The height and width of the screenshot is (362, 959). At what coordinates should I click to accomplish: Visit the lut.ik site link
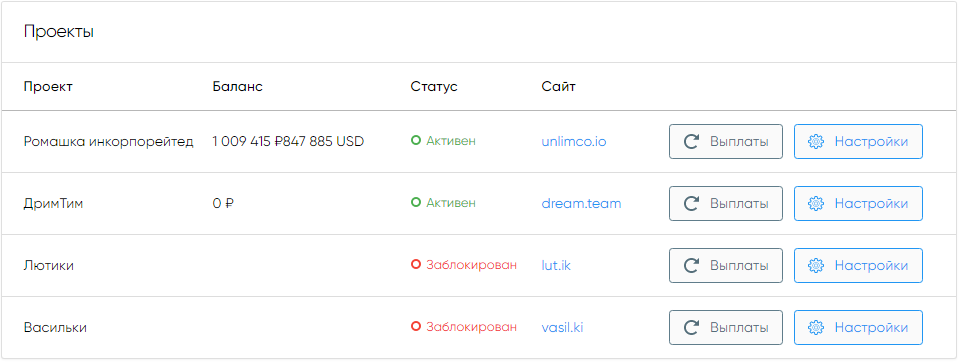(556, 265)
